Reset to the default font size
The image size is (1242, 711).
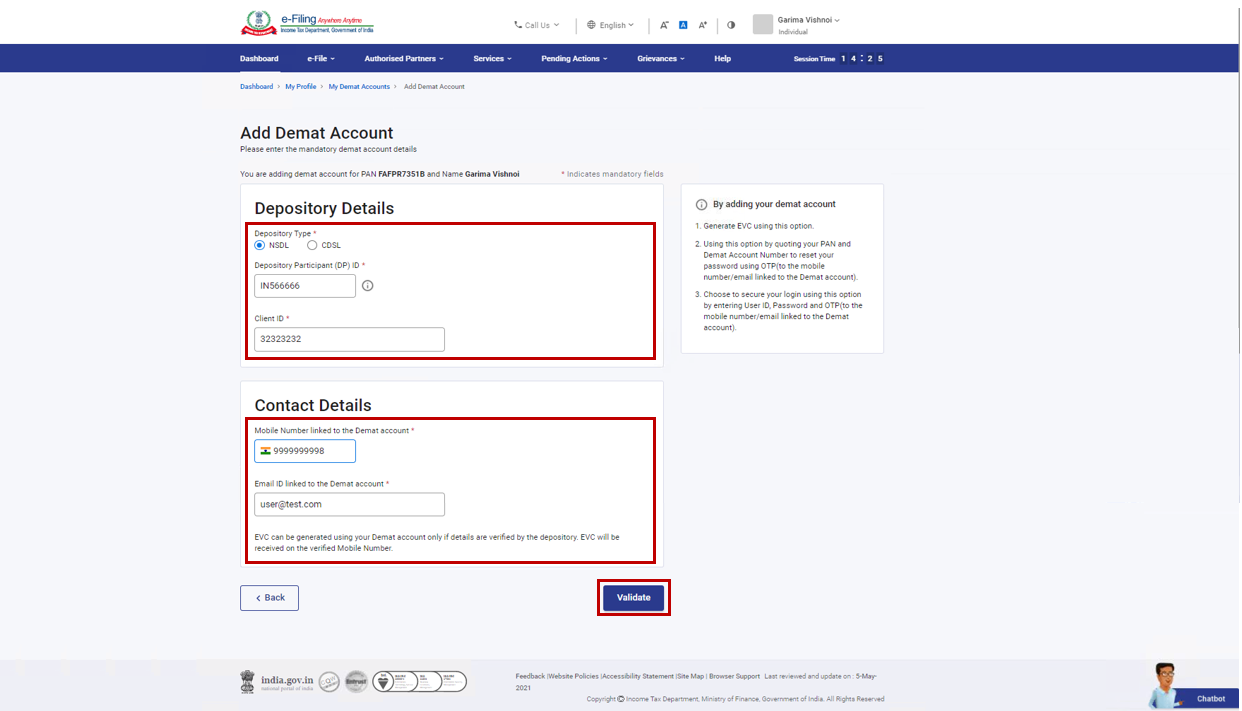683,25
